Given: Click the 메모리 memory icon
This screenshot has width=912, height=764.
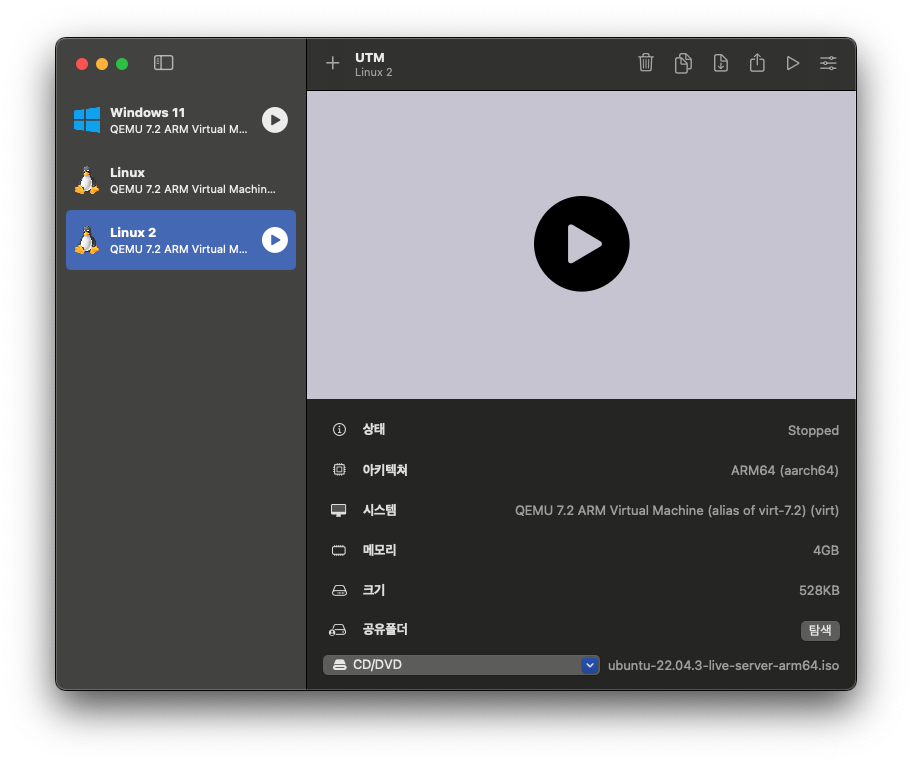Looking at the screenshot, I should coord(339,550).
